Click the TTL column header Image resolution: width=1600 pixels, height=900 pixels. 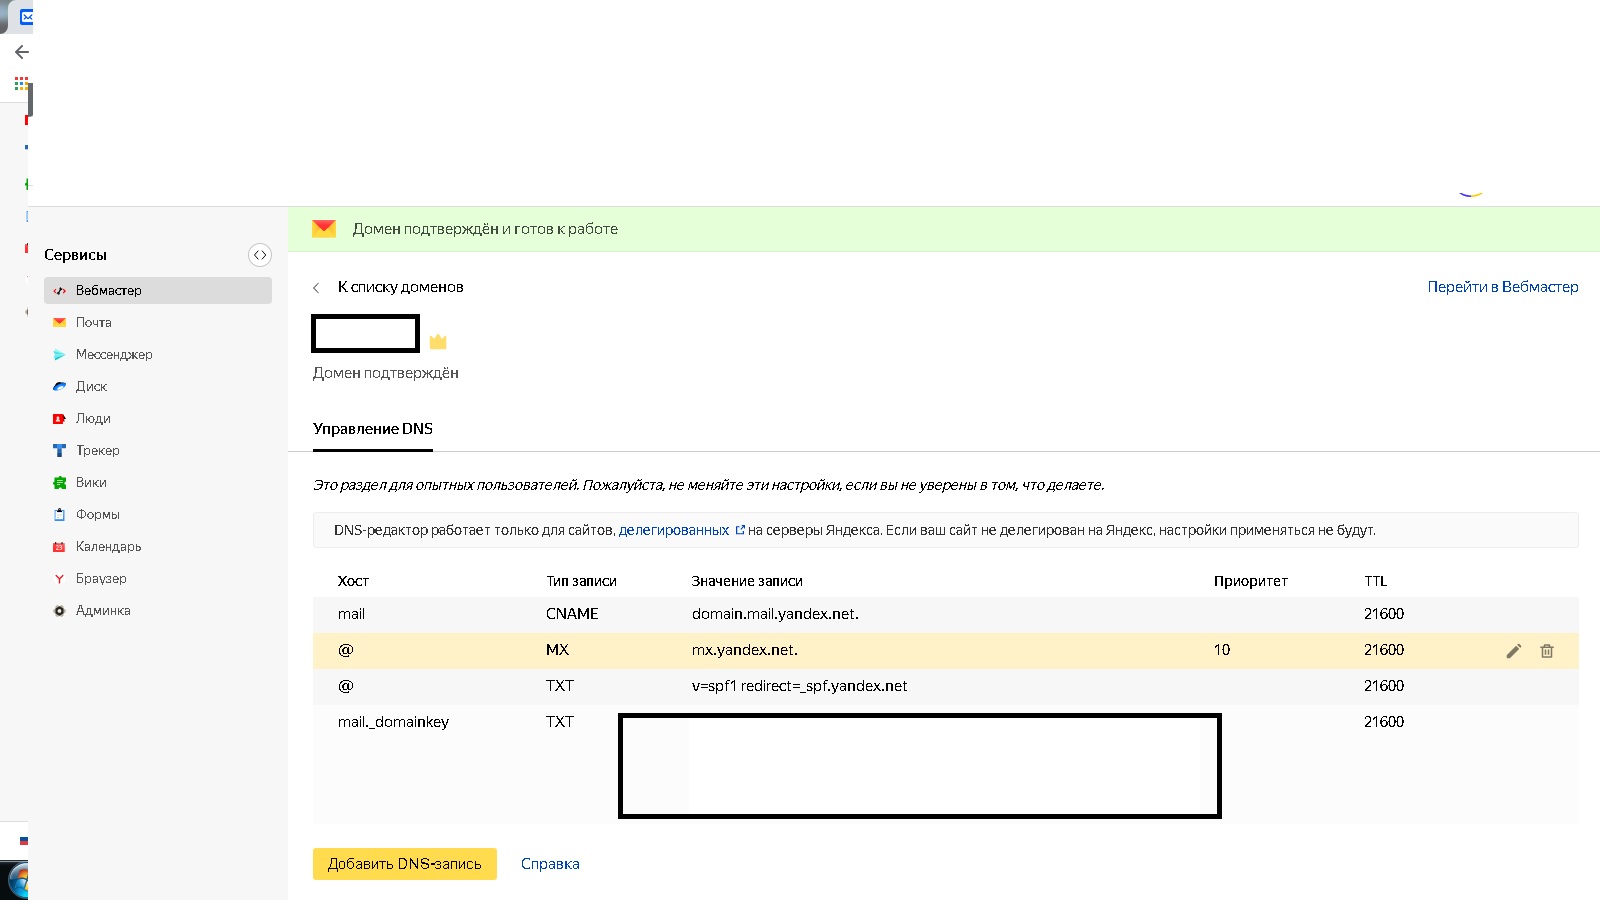click(x=1376, y=581)
